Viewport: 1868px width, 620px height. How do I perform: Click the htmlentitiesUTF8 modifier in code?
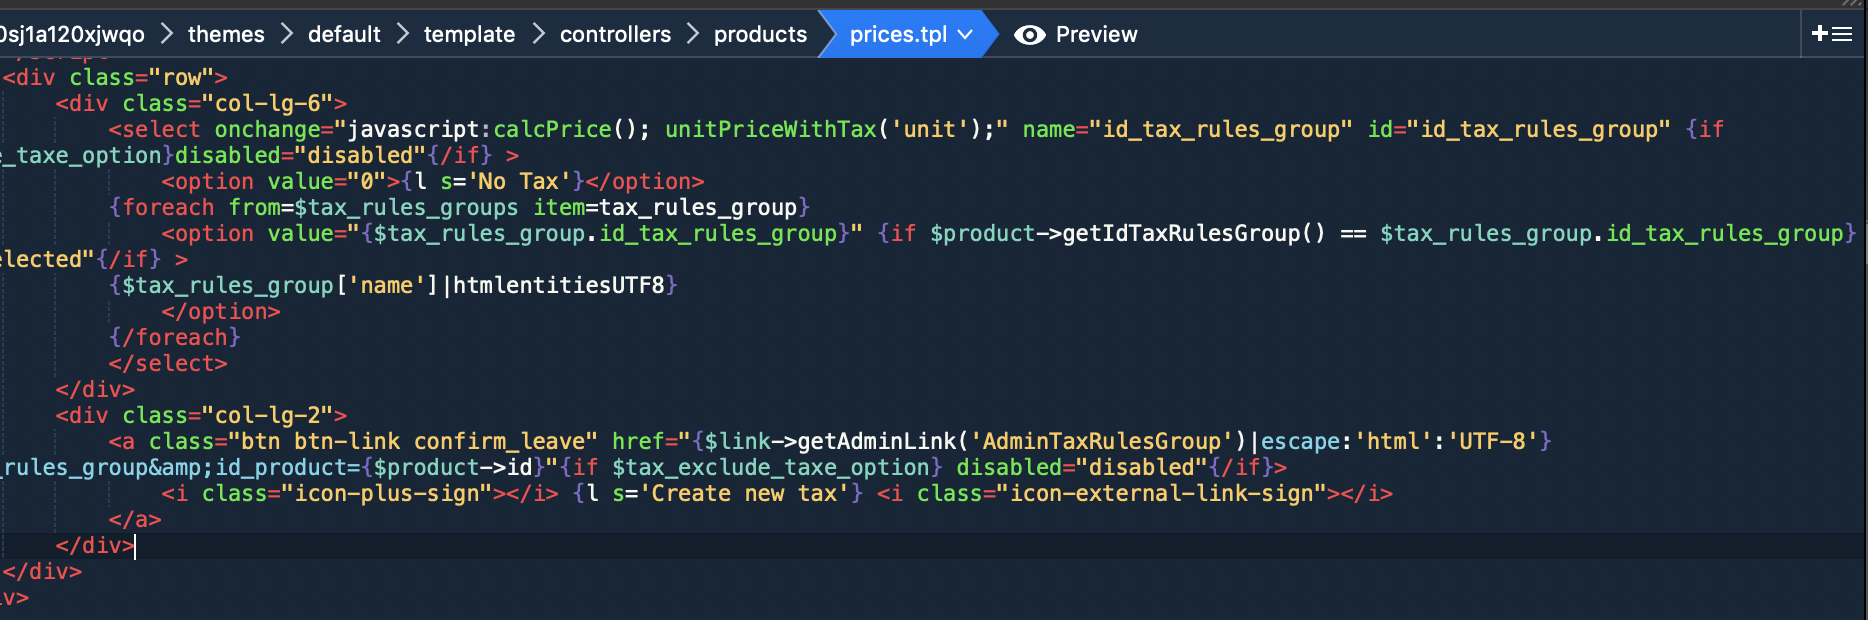point(560,286)
